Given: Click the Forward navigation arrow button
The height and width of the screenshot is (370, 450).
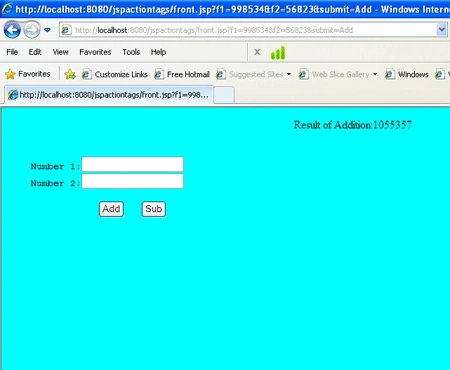Looking at the screenshot, I should (32, 30).
